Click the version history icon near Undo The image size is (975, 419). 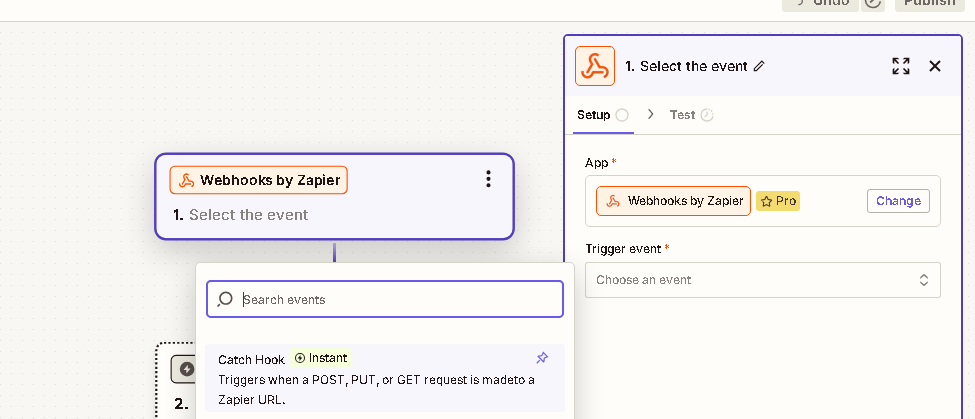click(874, 3)
